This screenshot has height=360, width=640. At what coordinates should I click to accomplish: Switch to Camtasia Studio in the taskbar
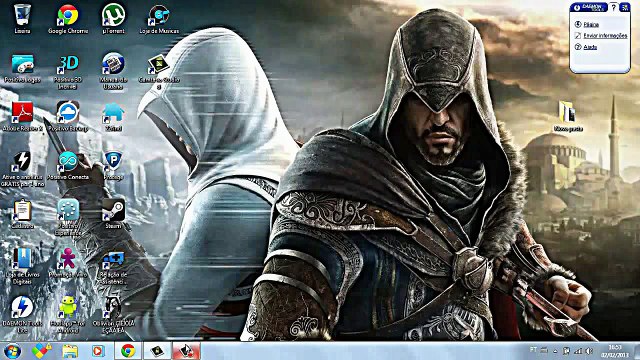157,351
